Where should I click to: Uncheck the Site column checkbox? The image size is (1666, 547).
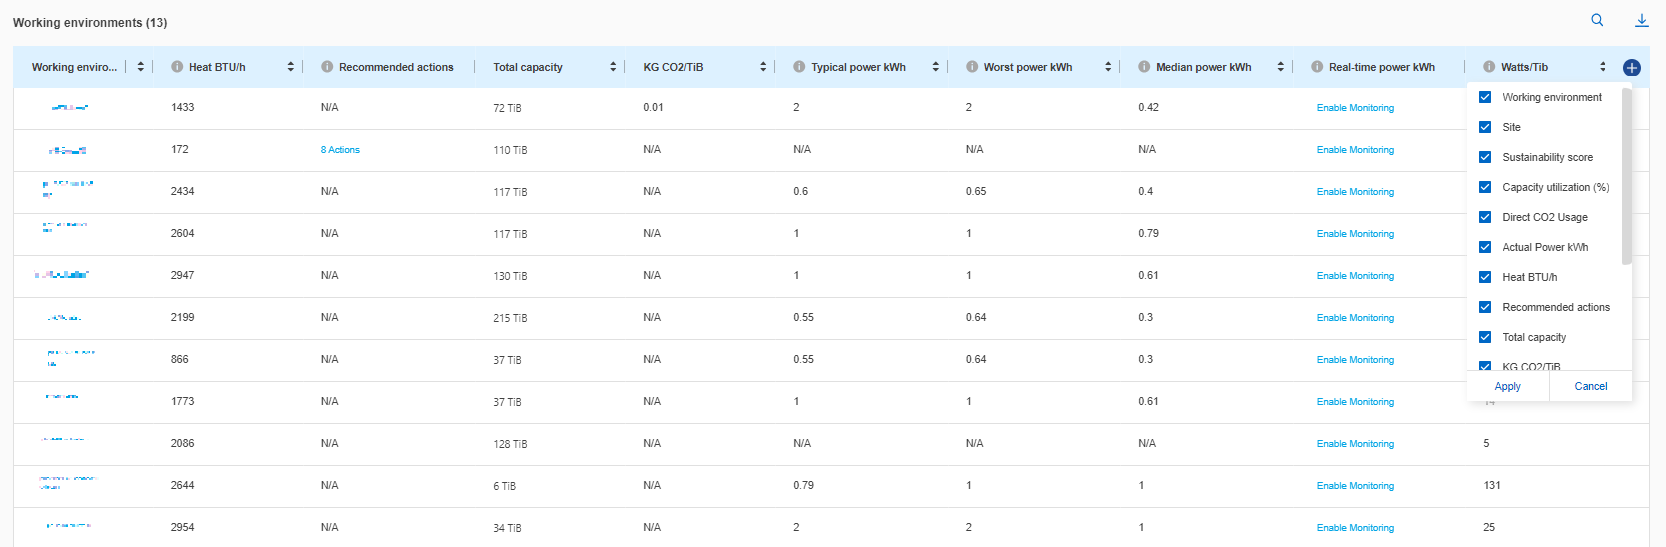(x=1485, y=127)
